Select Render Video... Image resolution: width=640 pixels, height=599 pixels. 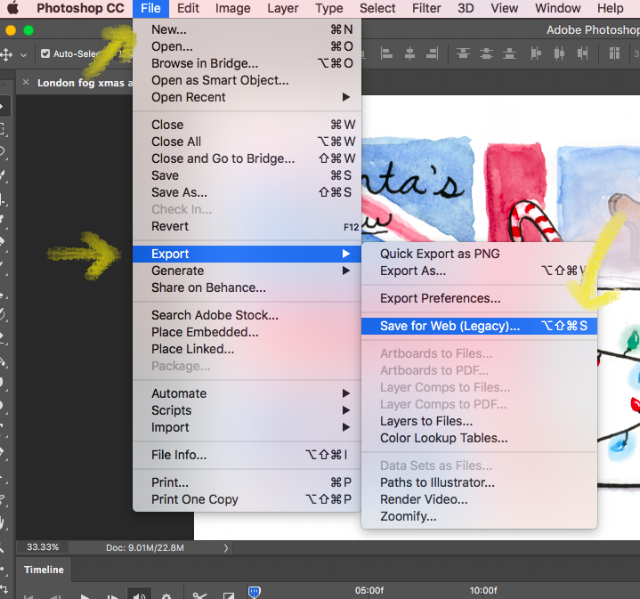tap(479, 499)
